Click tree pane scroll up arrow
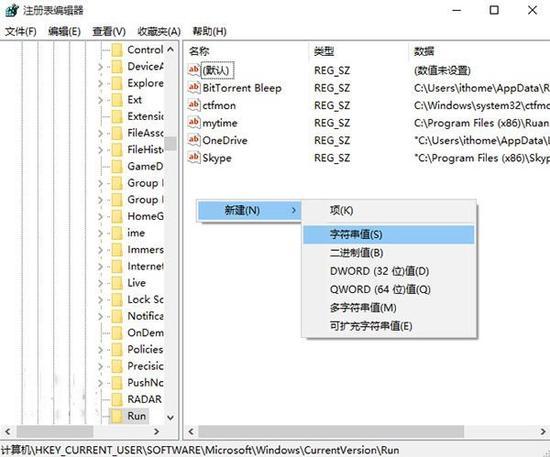This screenshot has height=457, width=550. tap(170, 50)
